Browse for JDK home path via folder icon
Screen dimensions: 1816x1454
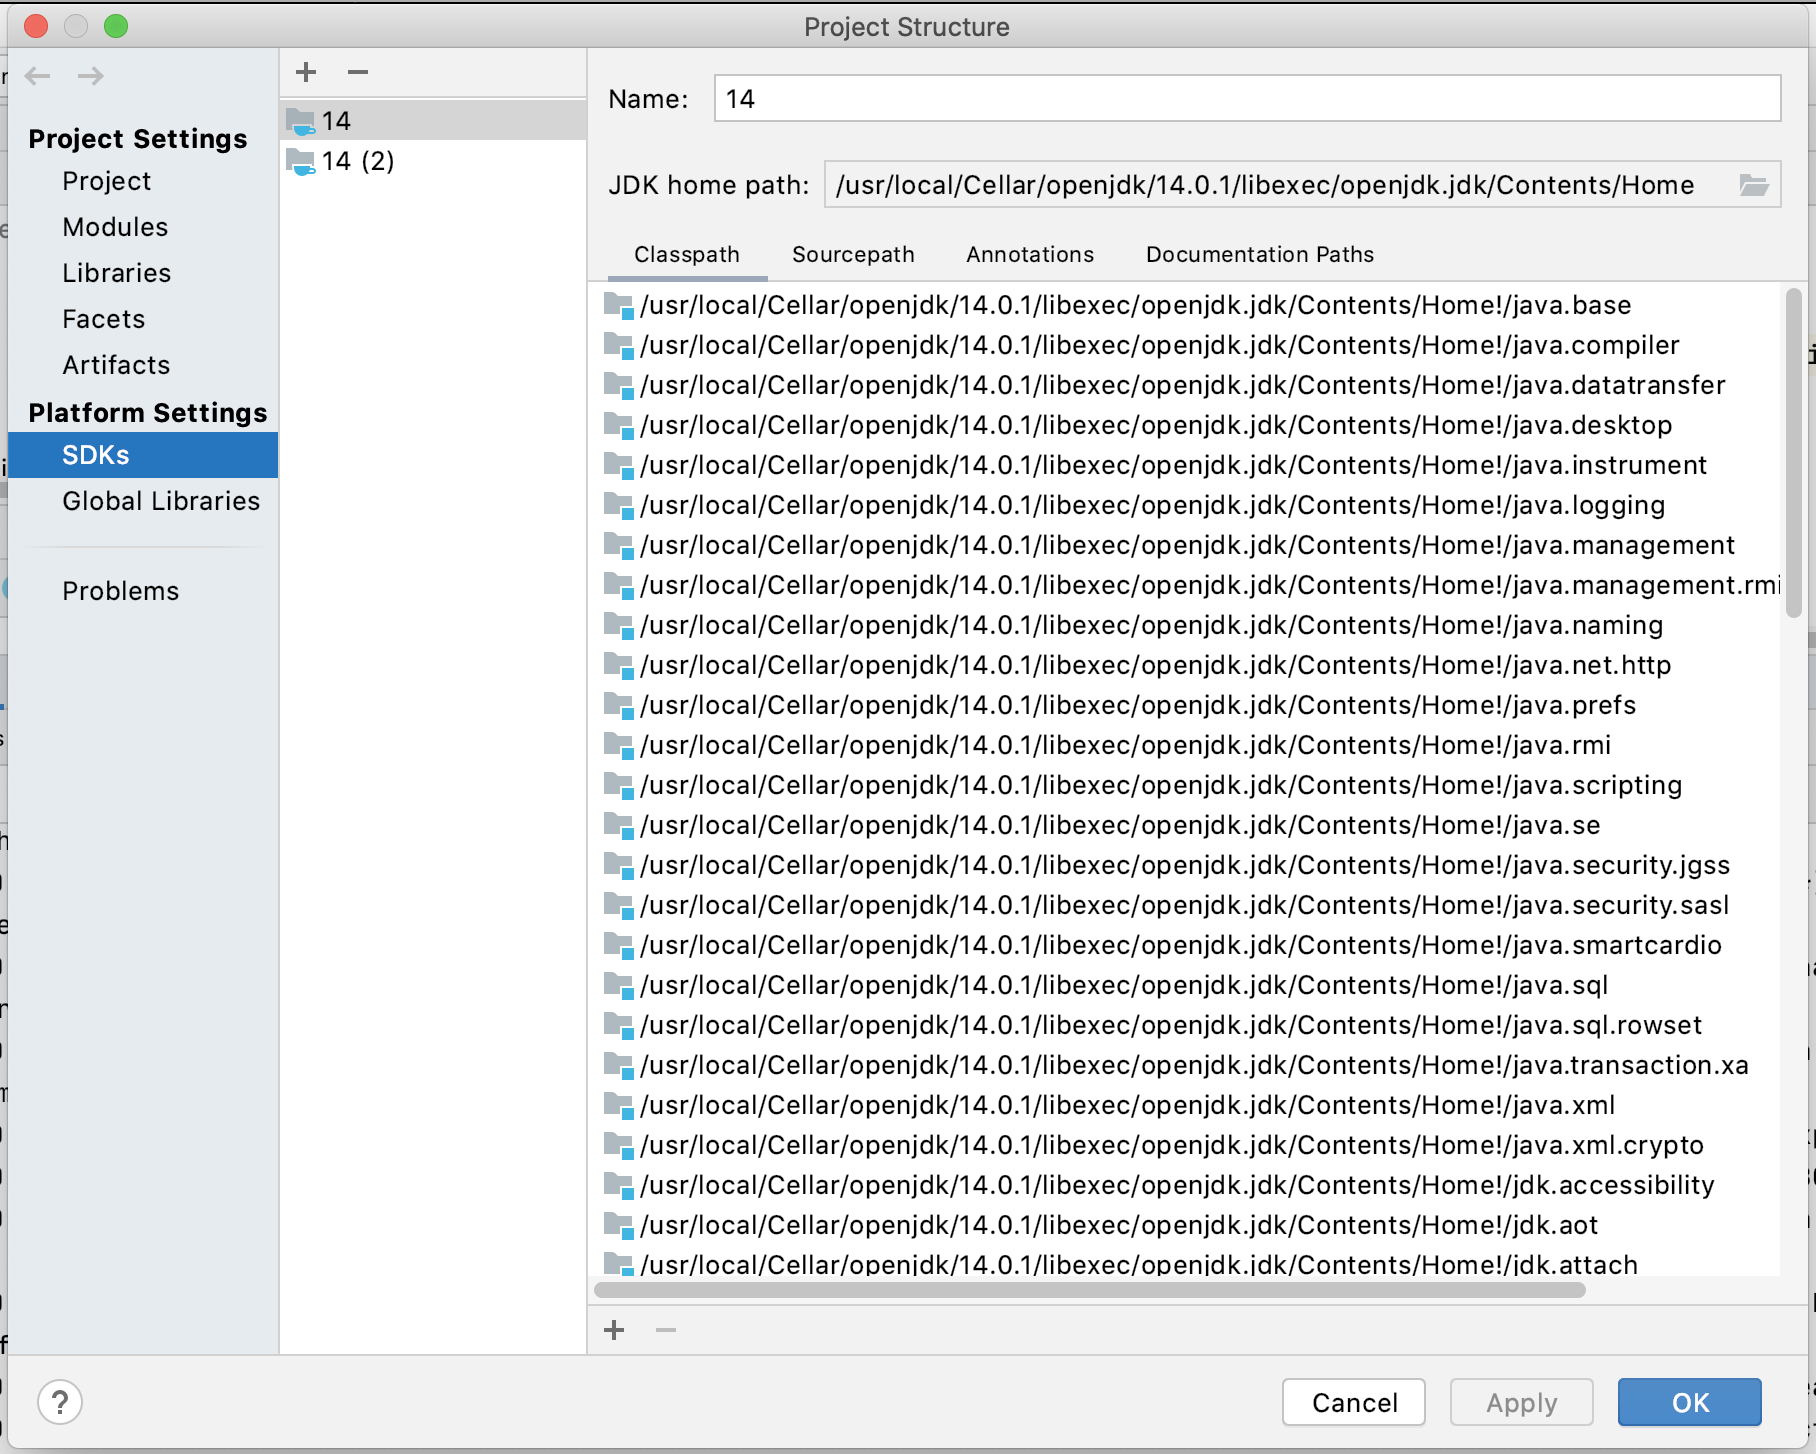point(1755,185)
